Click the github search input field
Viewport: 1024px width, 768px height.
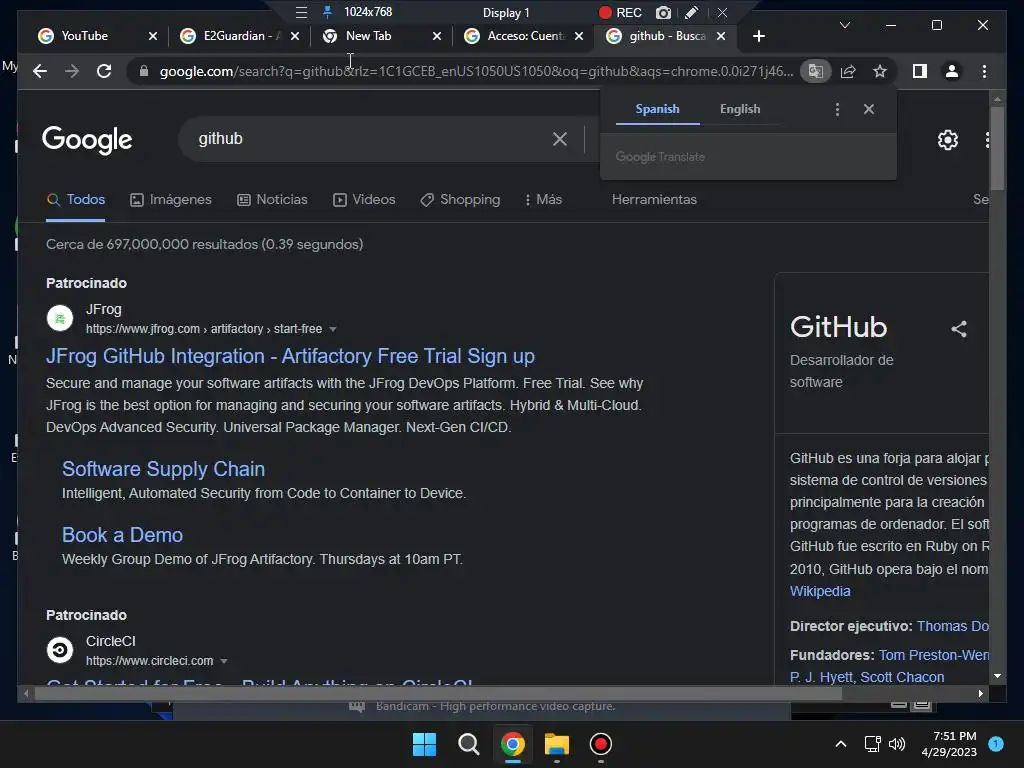tap(372, 138)
